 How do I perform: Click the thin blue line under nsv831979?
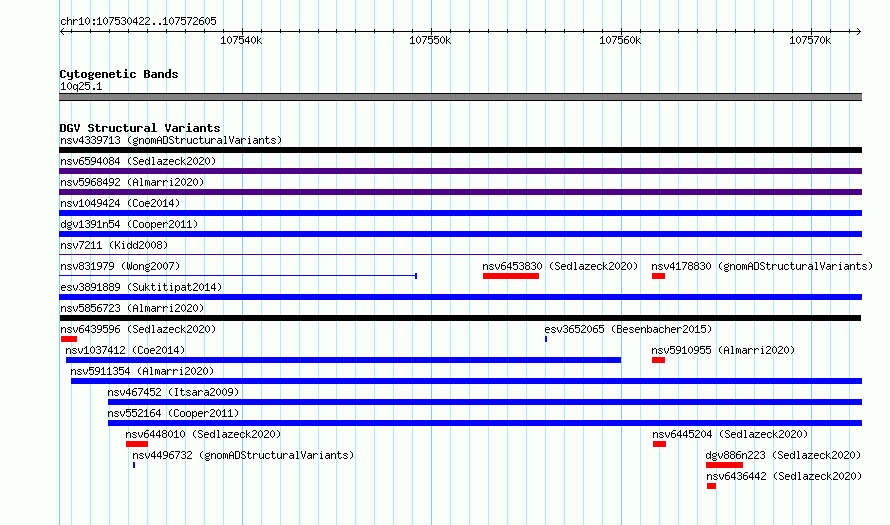pos(238,276)
